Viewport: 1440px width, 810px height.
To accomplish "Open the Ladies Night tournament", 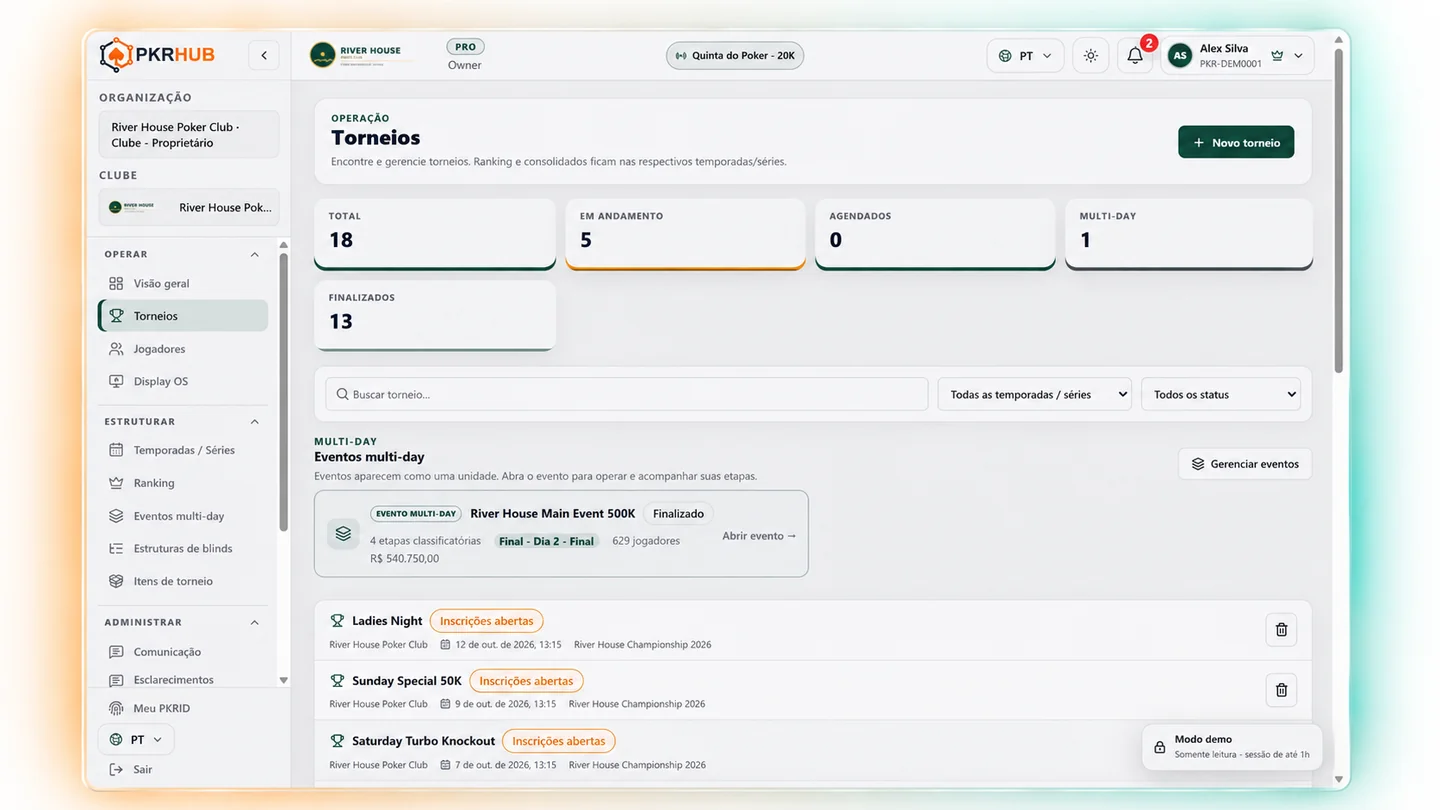I will pos(387,621).
